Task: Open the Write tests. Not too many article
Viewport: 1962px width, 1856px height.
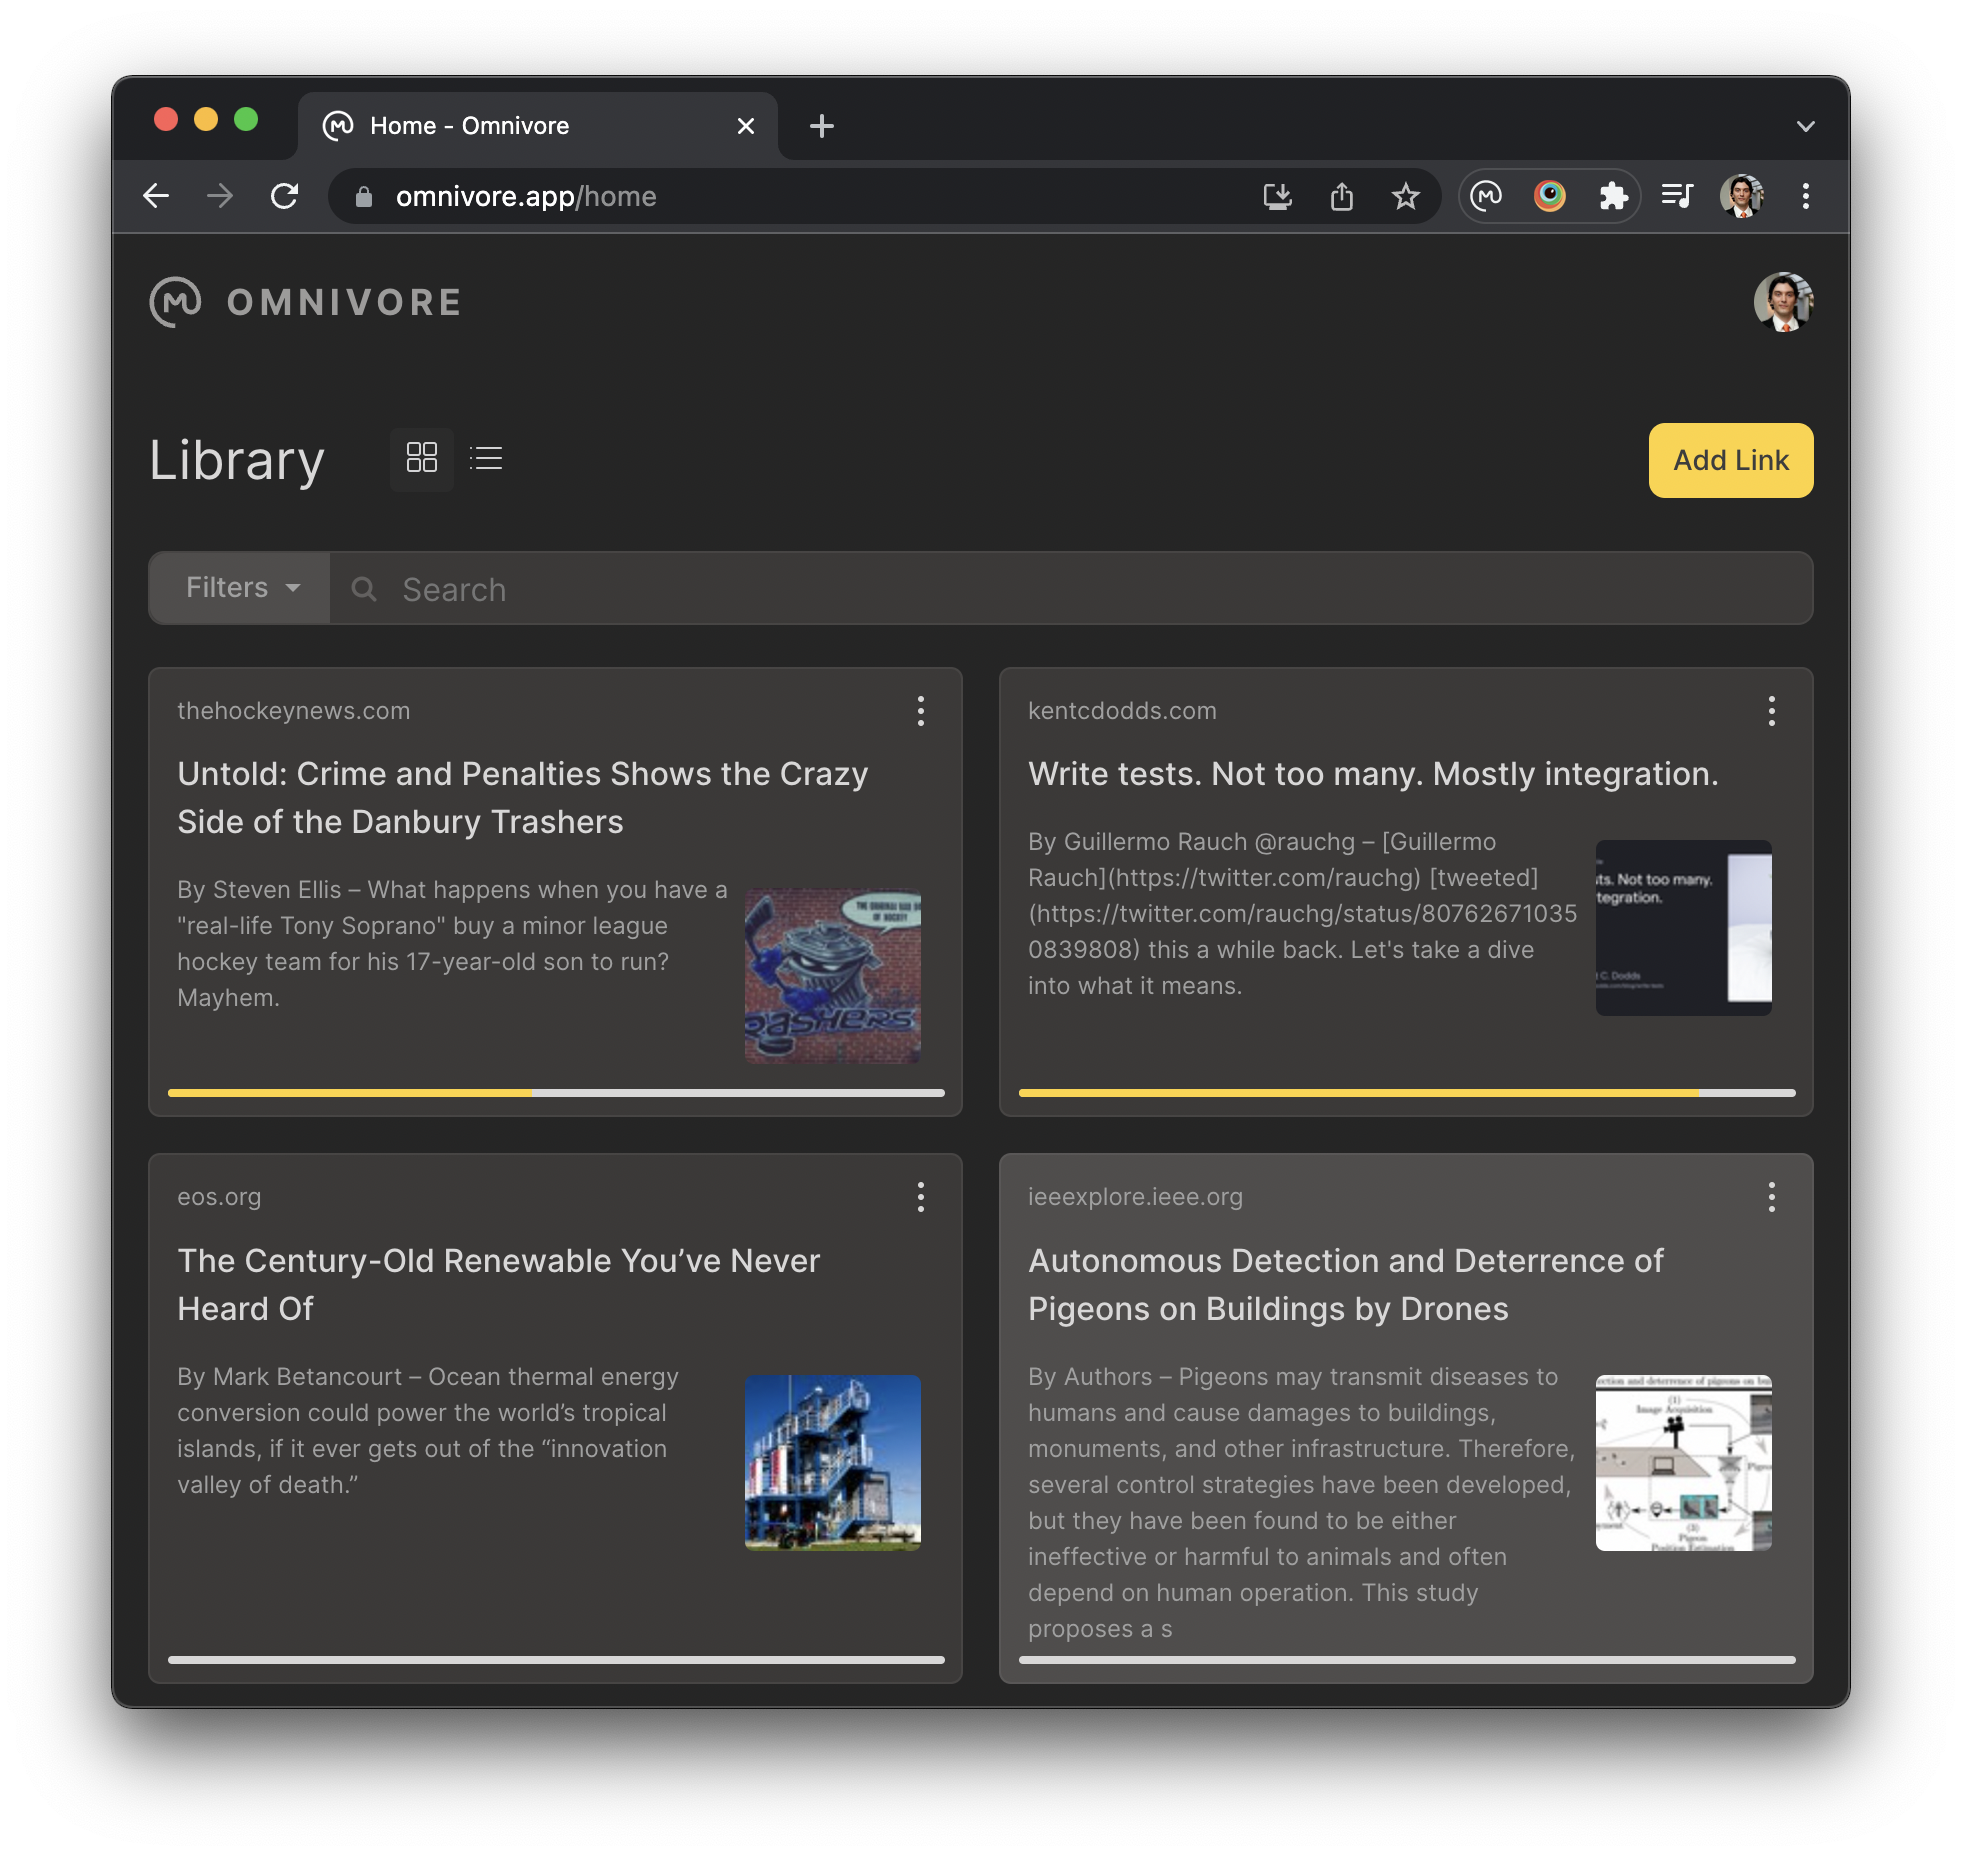Action: pyautogui.click(x=1372, y=774)
